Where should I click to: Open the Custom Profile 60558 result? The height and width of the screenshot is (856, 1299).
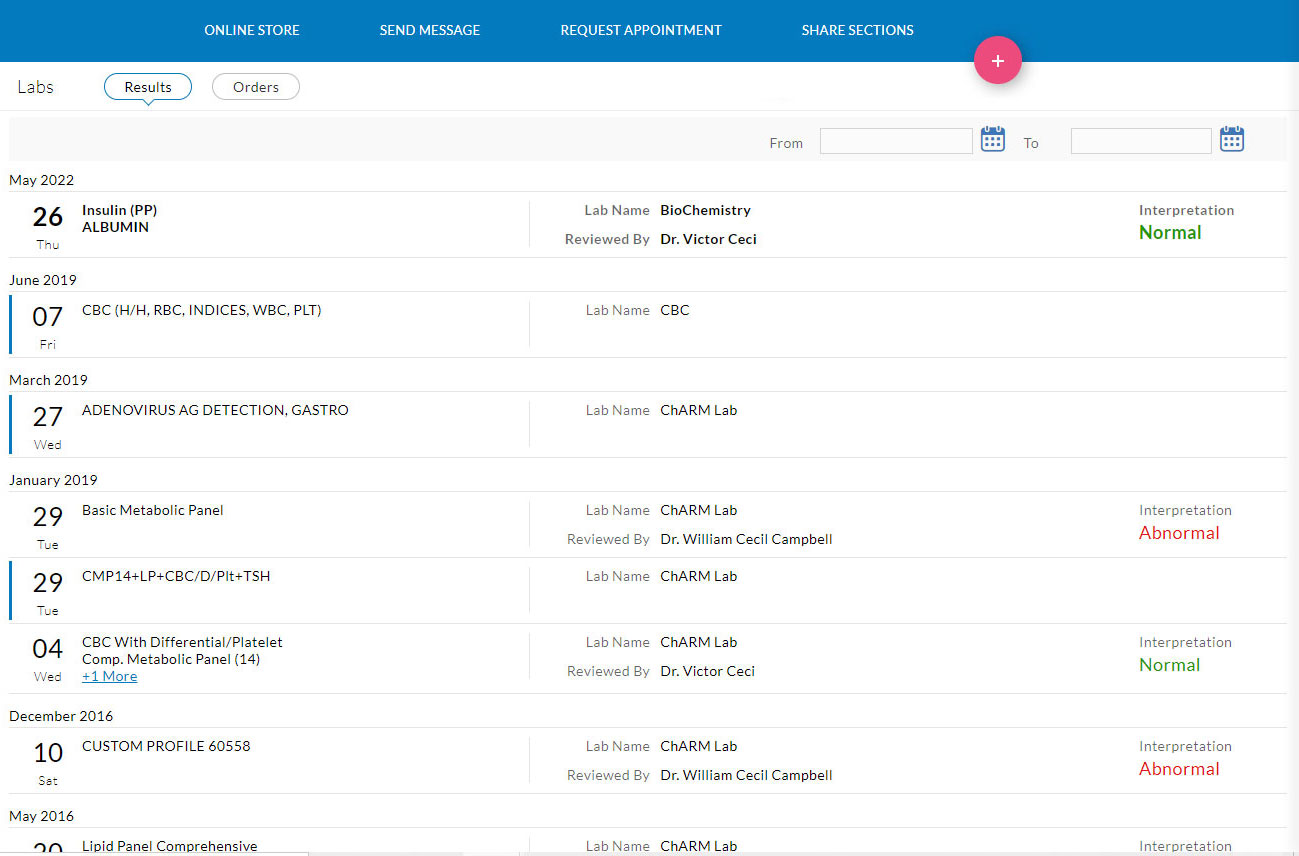click(166, 746)
